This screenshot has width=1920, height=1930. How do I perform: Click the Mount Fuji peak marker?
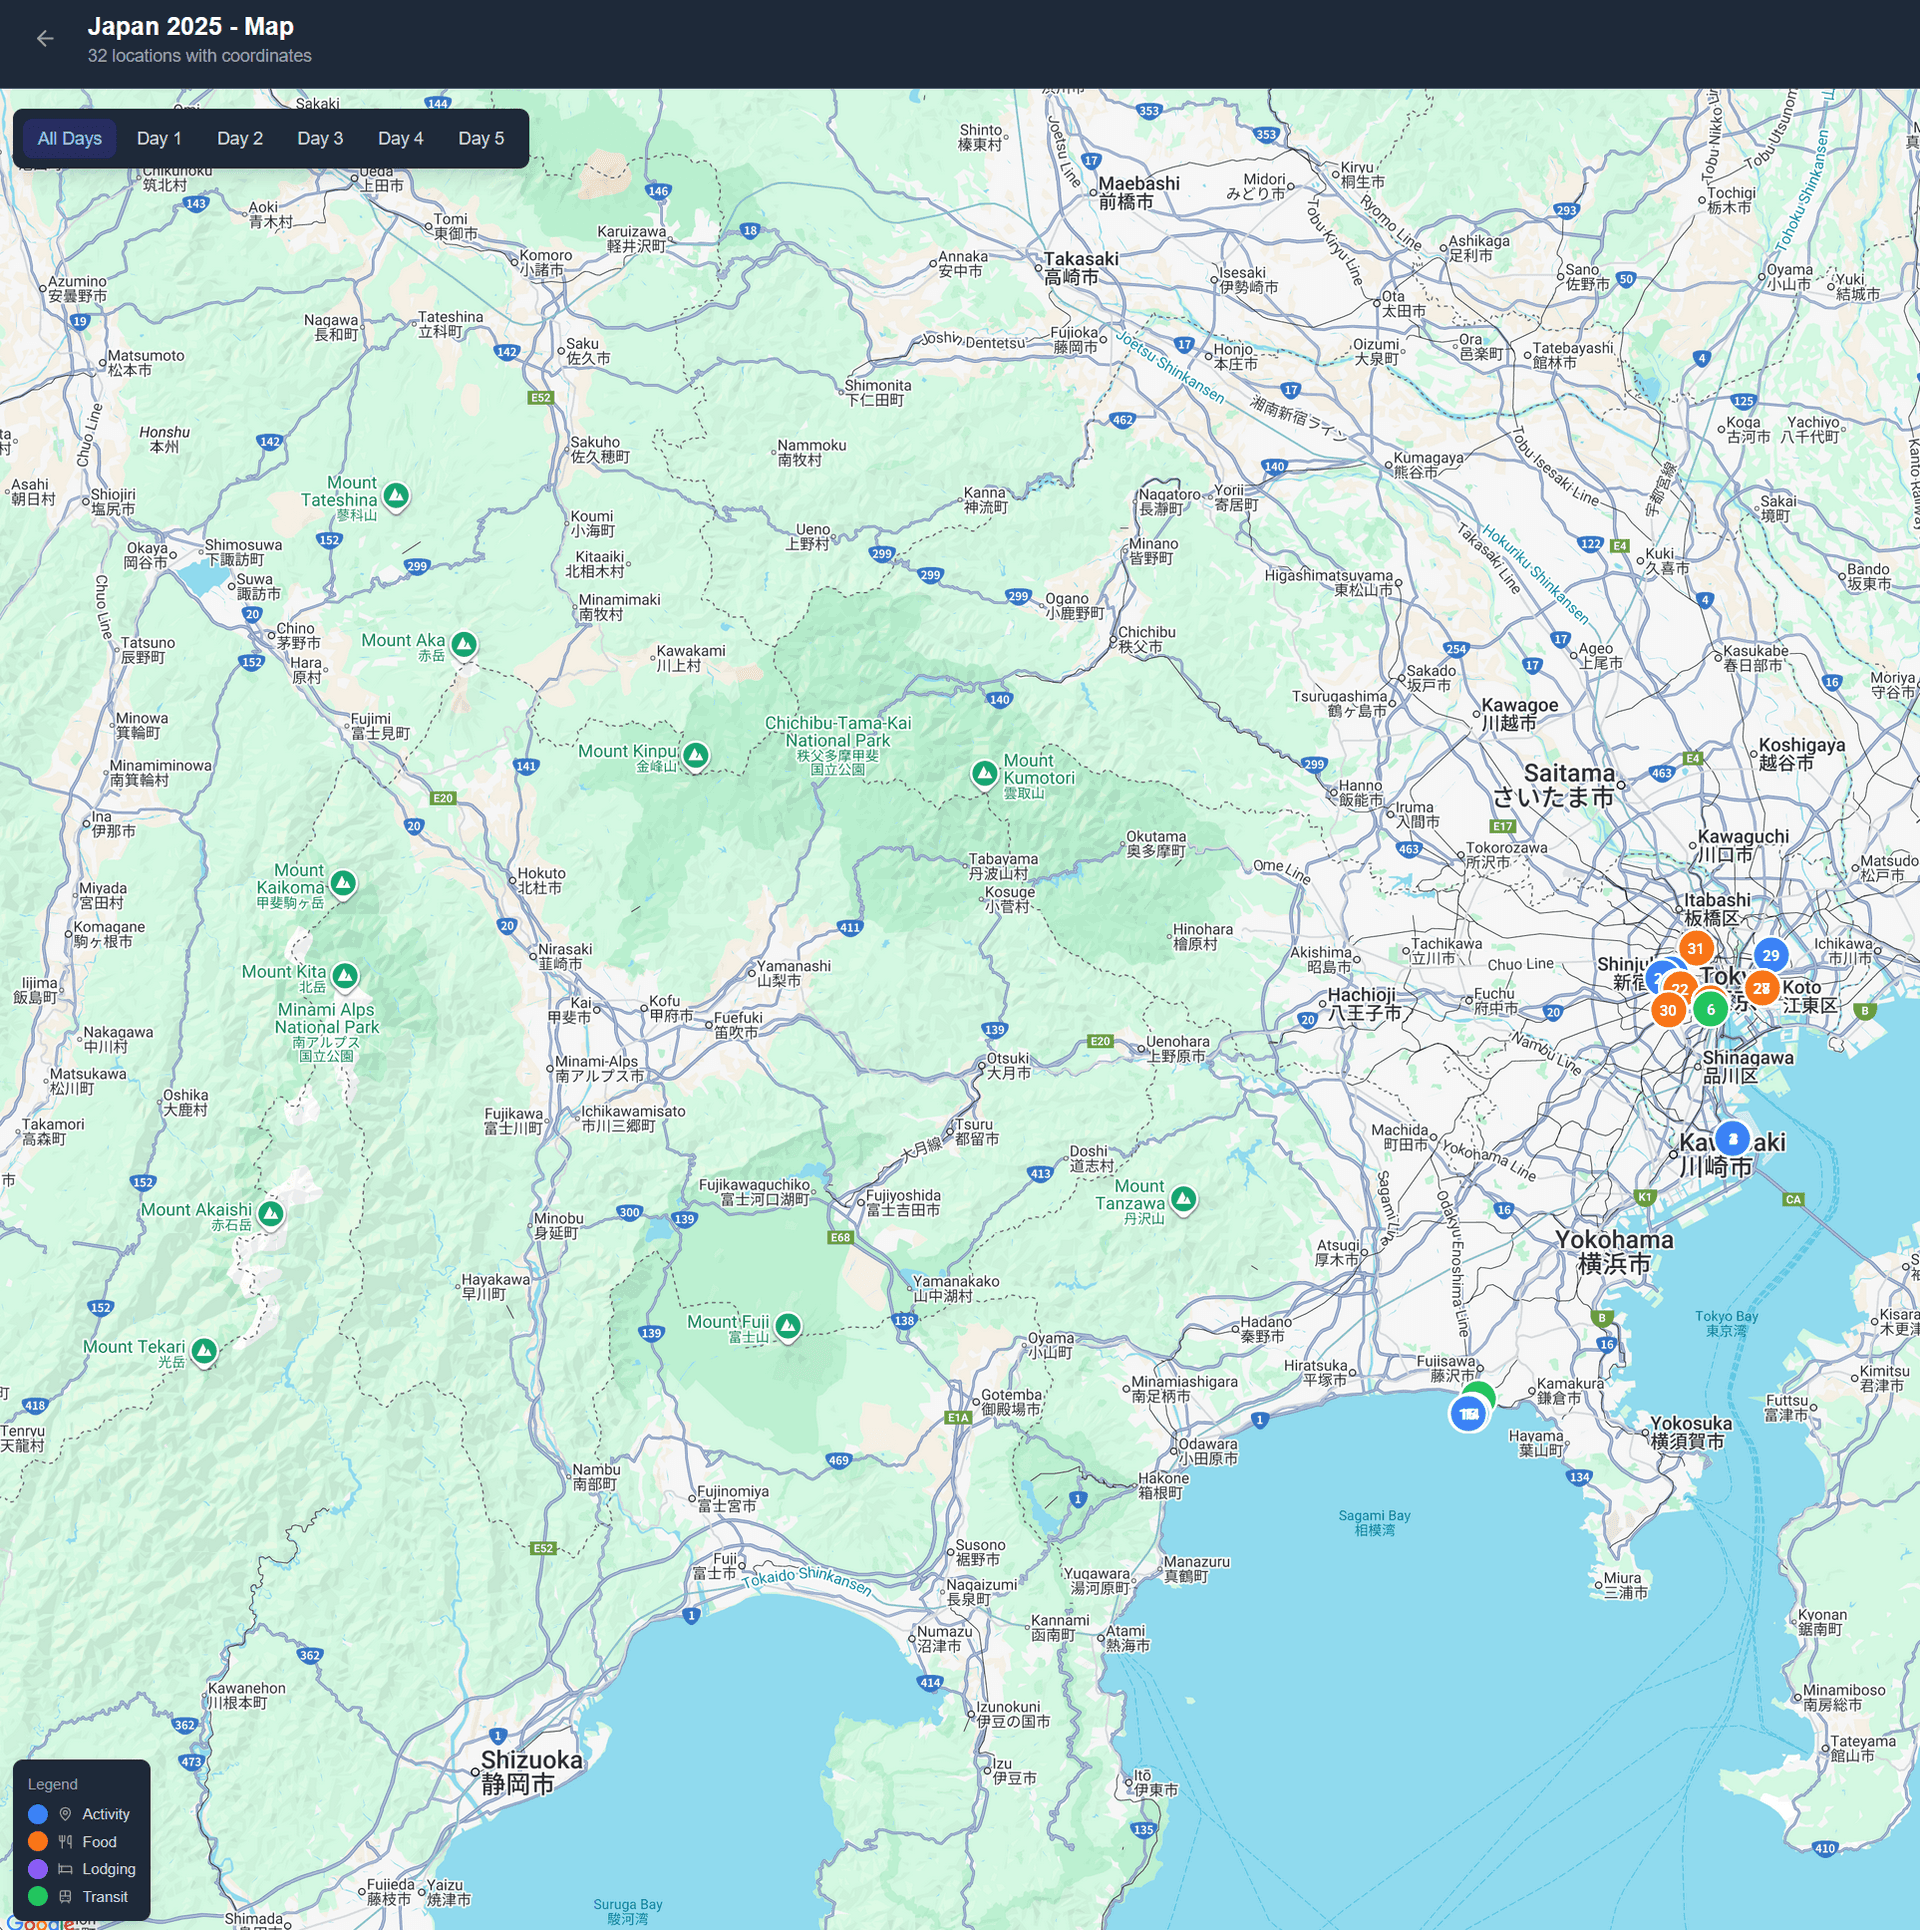point(787,1326)
